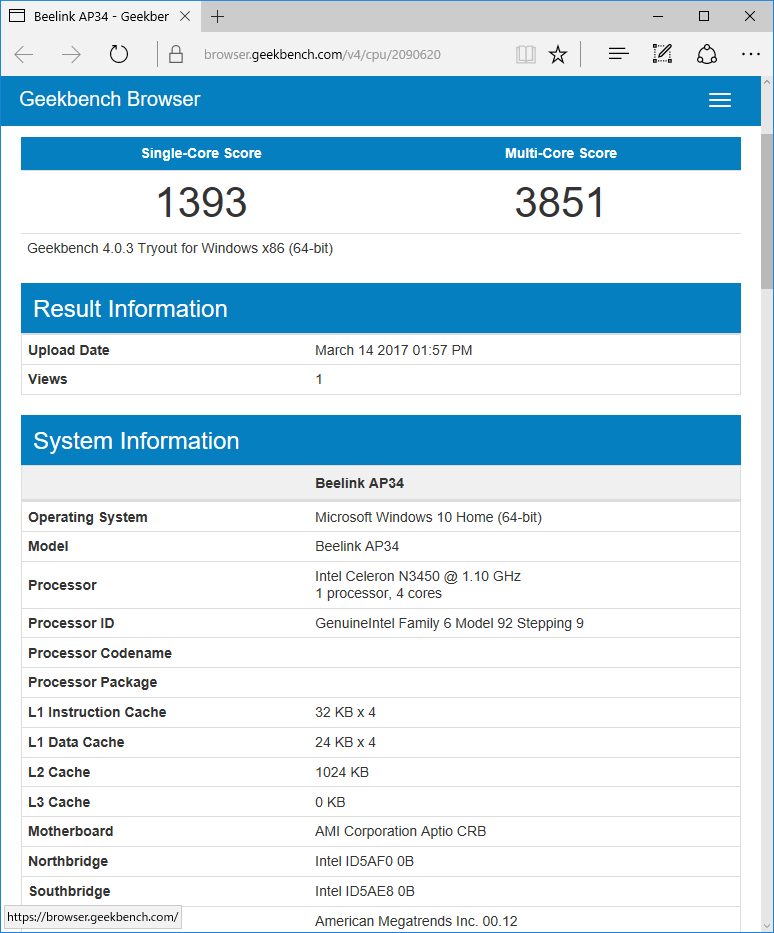Click the Result Information header
Viewport: 774px width, 933px height.
click(381, 308)
